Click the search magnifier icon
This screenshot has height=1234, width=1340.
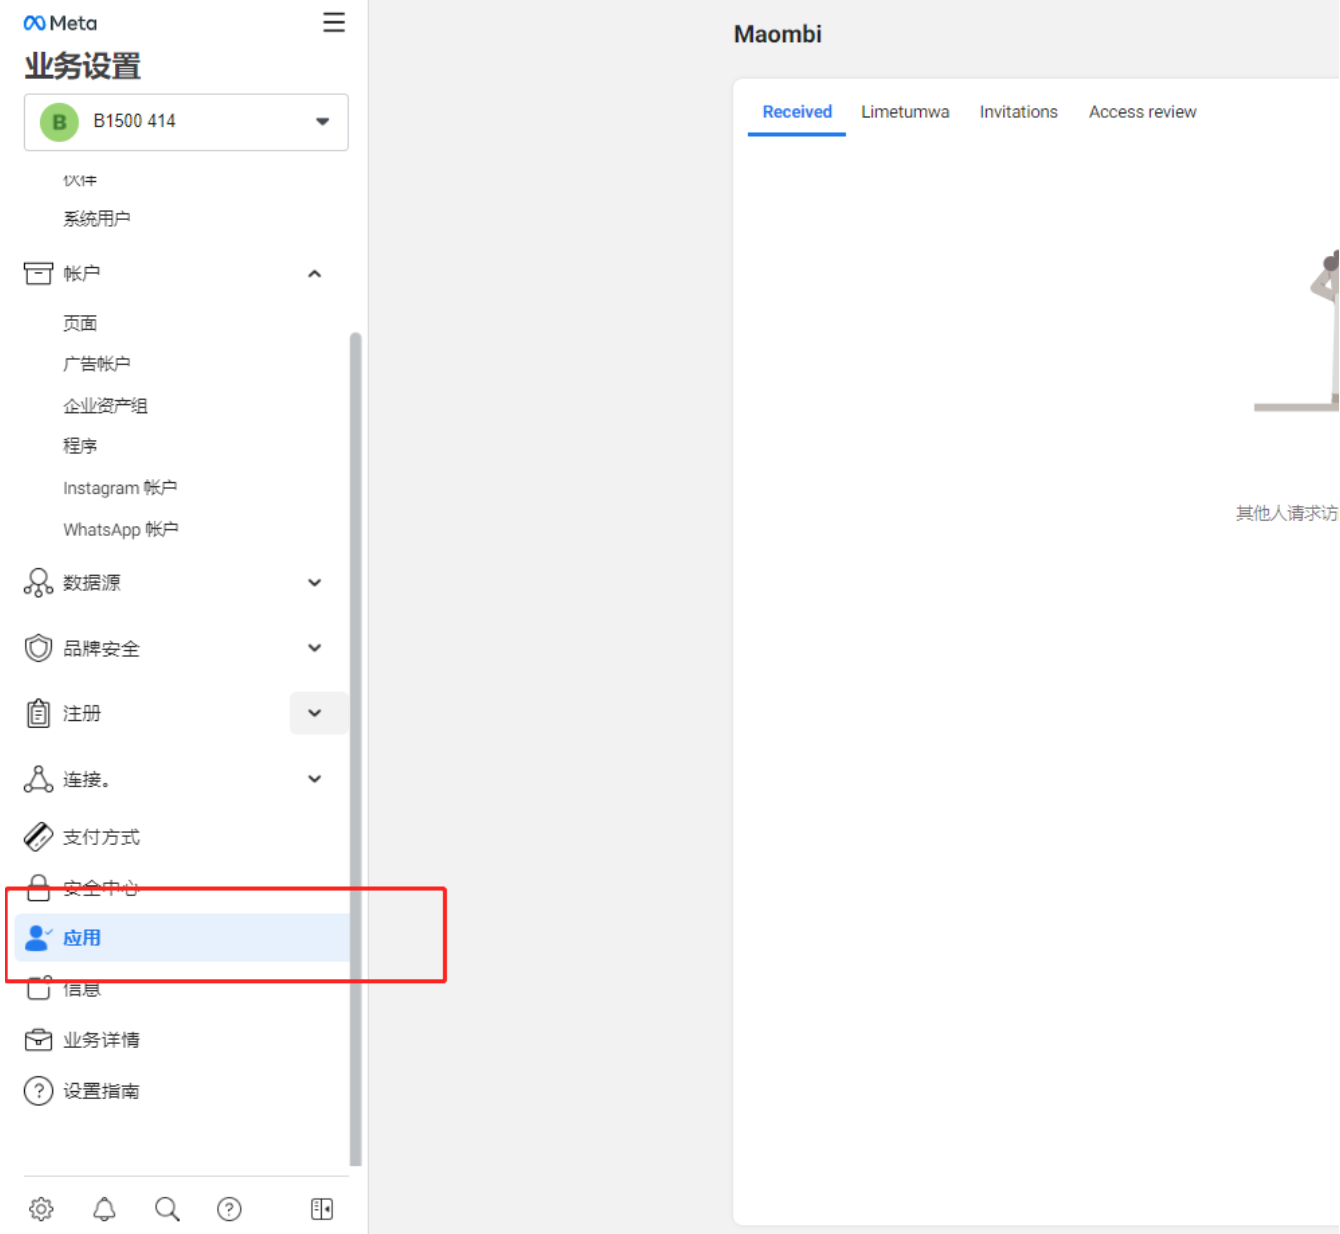click(x=167, y=1209)
